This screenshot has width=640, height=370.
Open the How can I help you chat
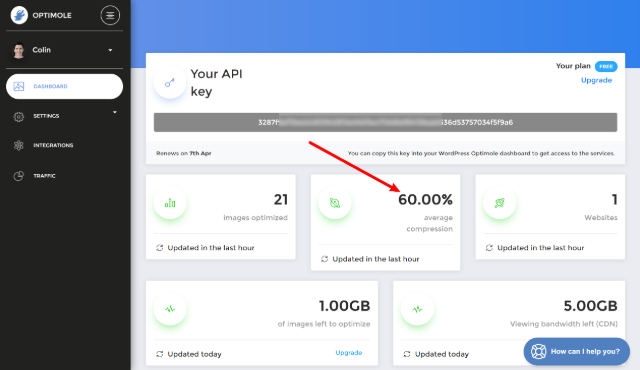(x=577, y=352)
